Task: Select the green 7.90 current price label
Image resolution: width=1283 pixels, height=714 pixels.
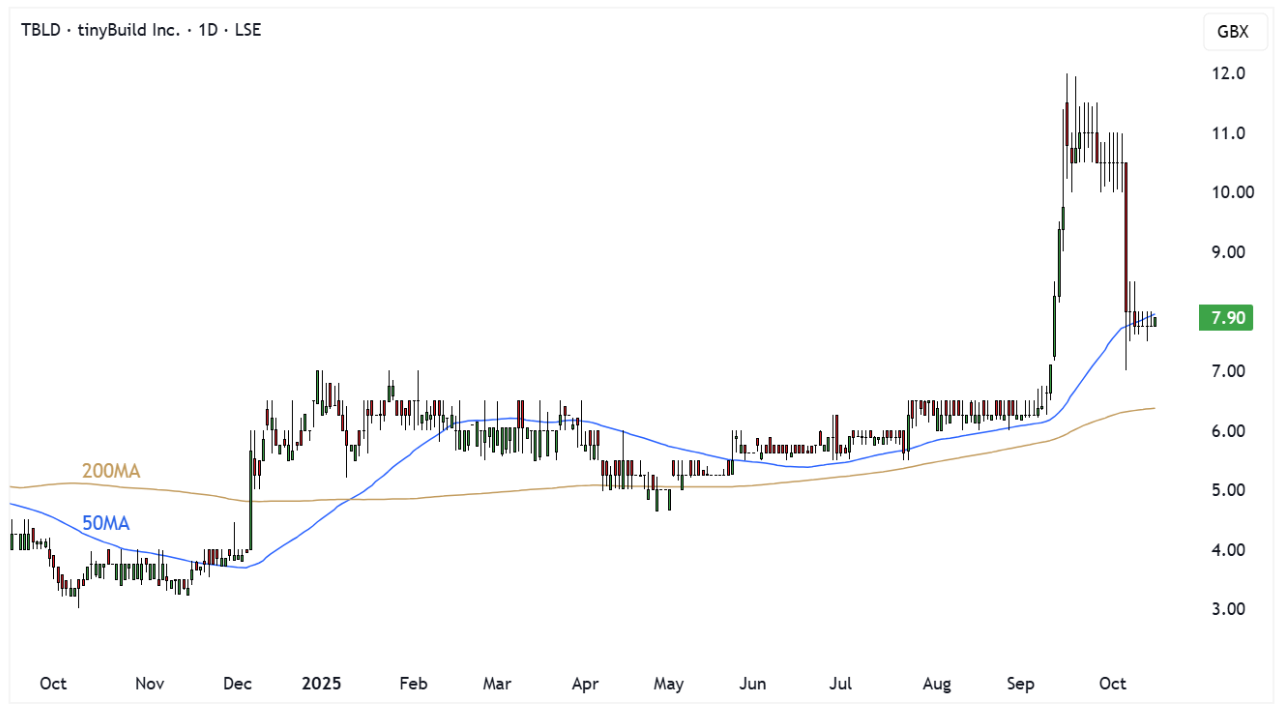Action: pyautogui.click(x=1226, y=319)
